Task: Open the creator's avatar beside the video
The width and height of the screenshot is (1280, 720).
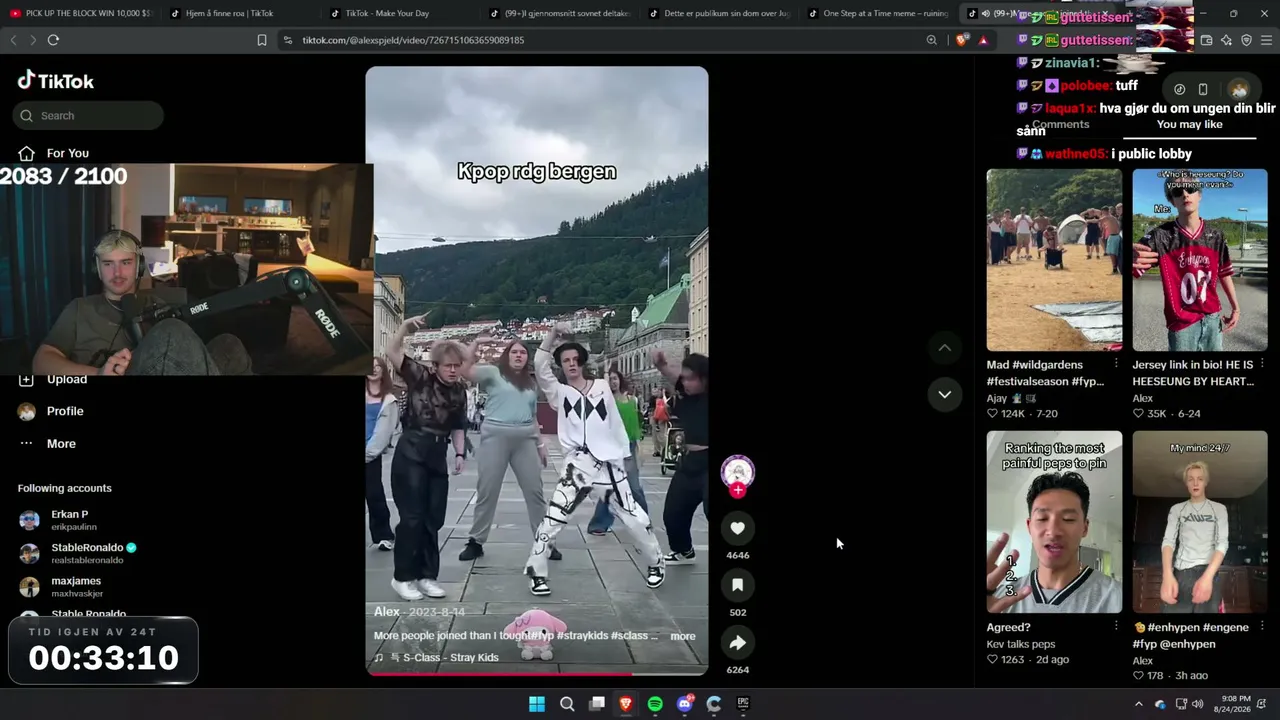Action: [738, 471]
